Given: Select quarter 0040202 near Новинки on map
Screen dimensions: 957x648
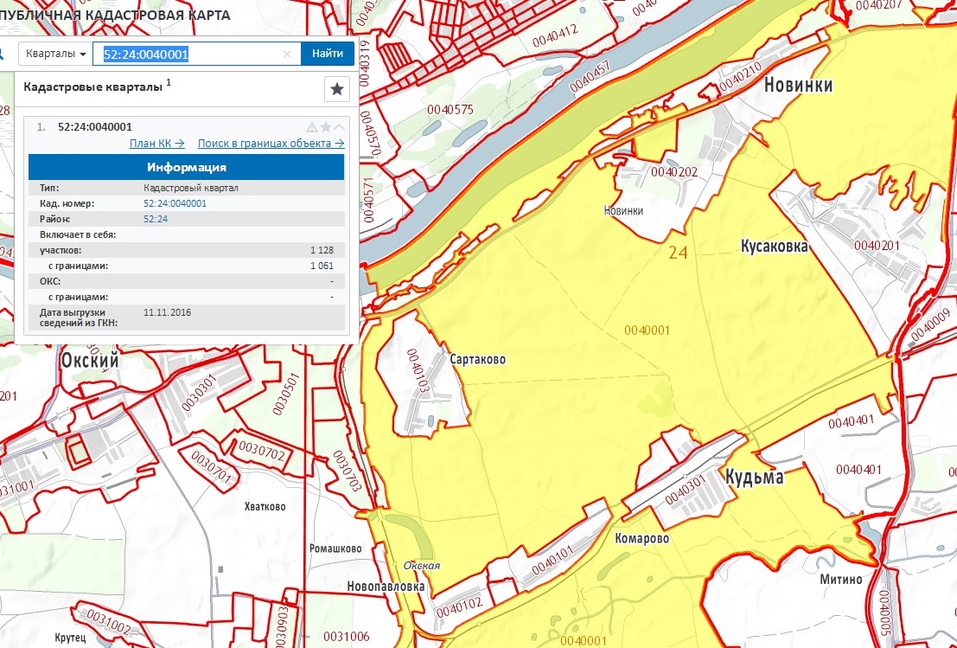Looking at the screenshot, I should pos(673,172).
